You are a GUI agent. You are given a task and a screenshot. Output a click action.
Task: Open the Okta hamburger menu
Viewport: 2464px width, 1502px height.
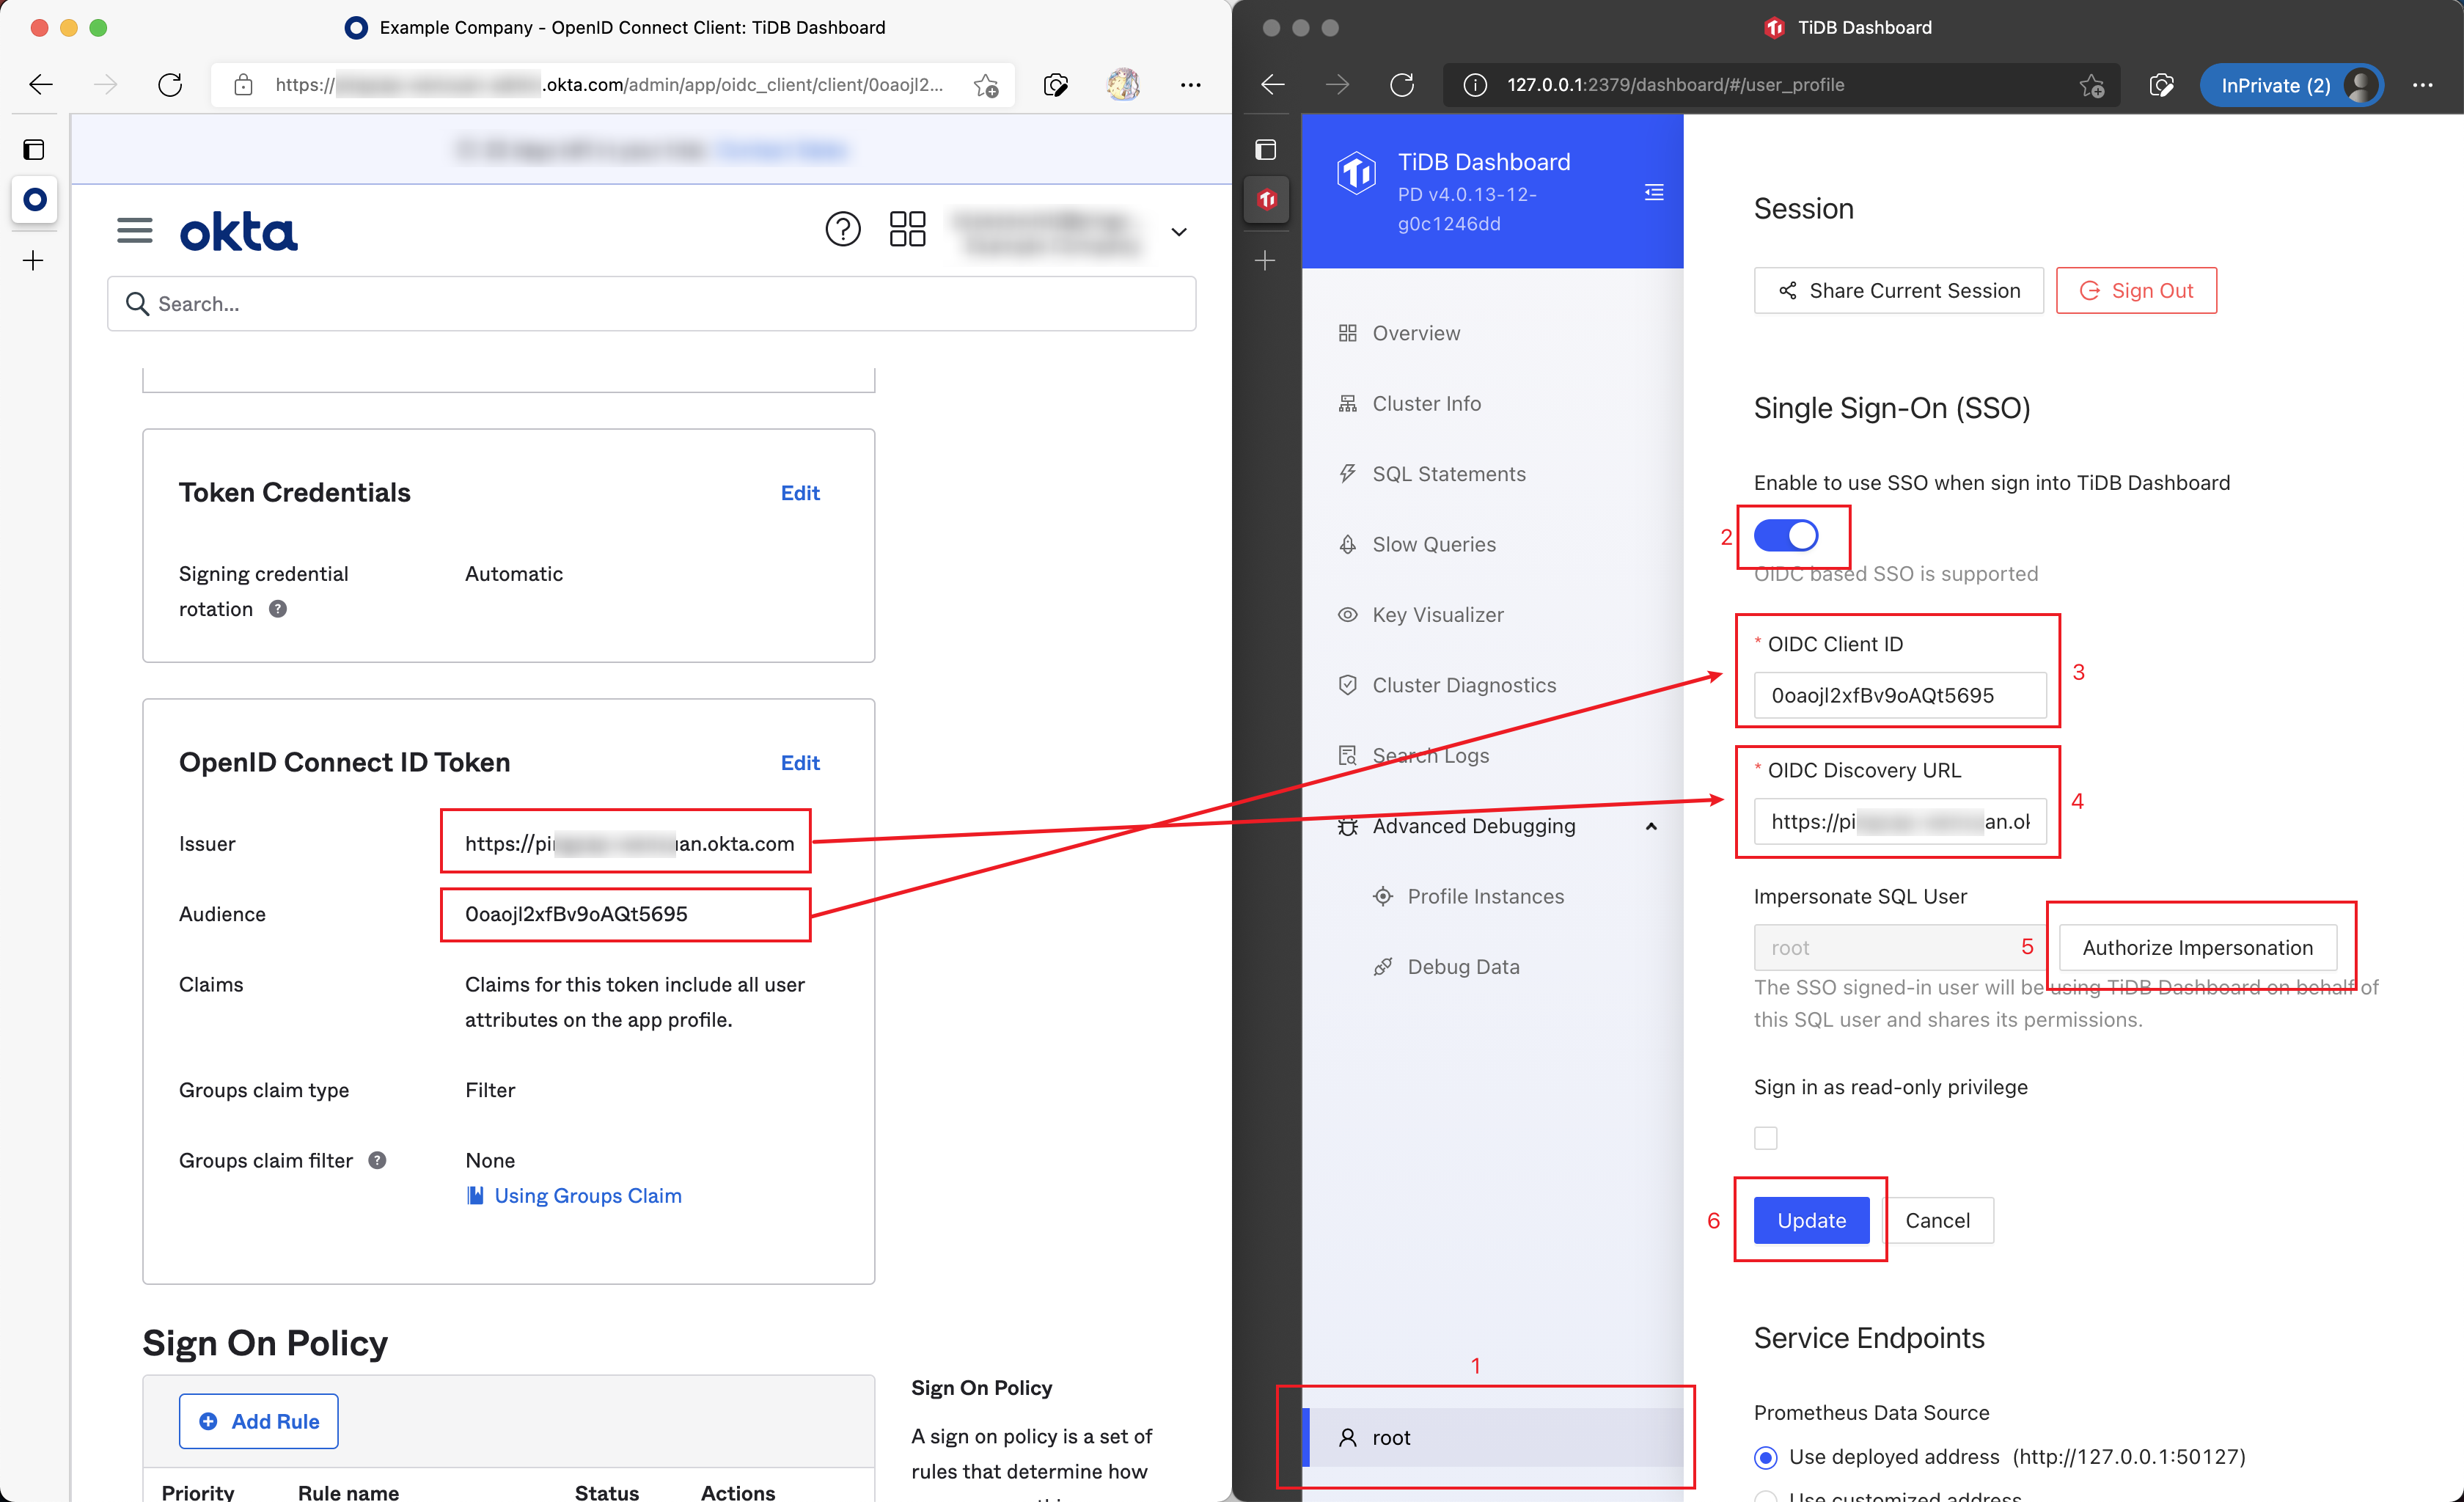pyautogui.click(x=135, y=231)
